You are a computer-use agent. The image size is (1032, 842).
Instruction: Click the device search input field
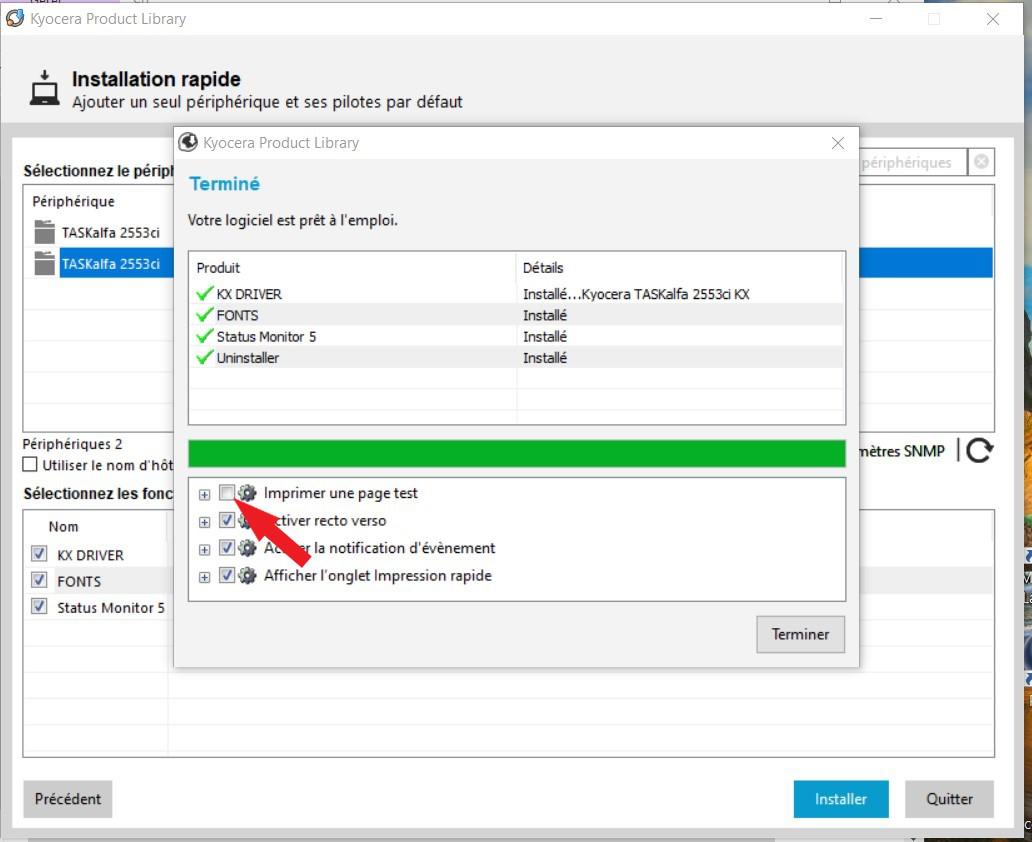pos(910,162)
